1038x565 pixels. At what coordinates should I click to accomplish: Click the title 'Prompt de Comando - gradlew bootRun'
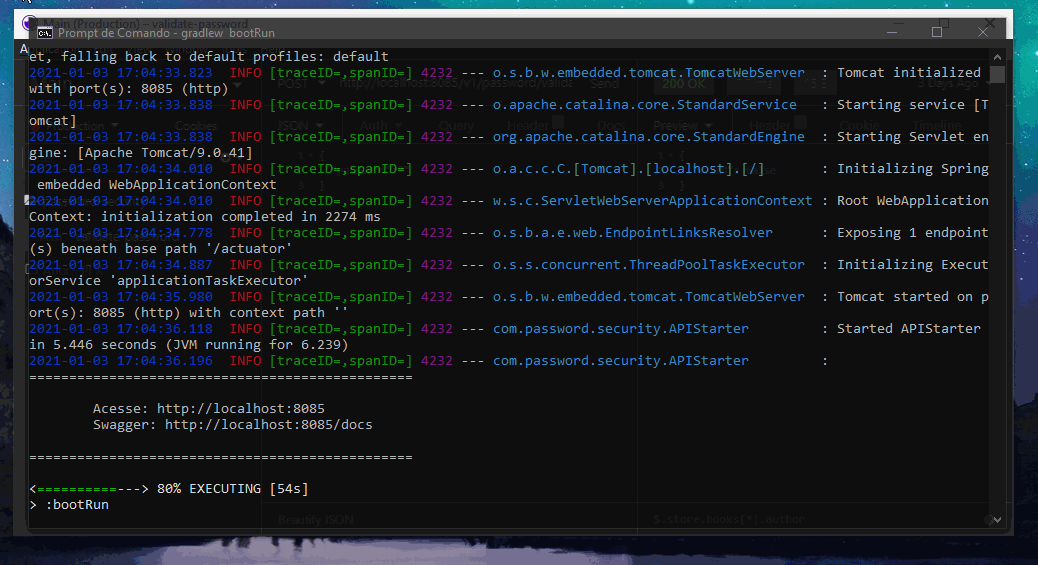coord(166,33)
